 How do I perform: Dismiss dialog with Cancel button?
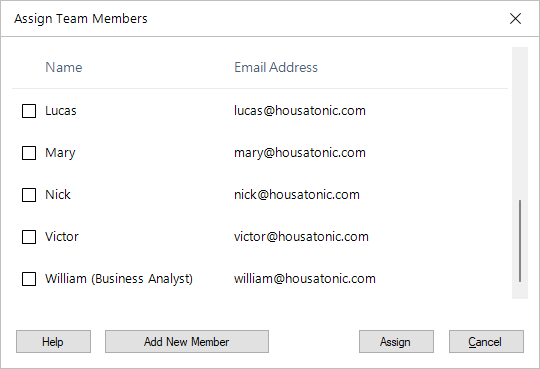[486, 342]
